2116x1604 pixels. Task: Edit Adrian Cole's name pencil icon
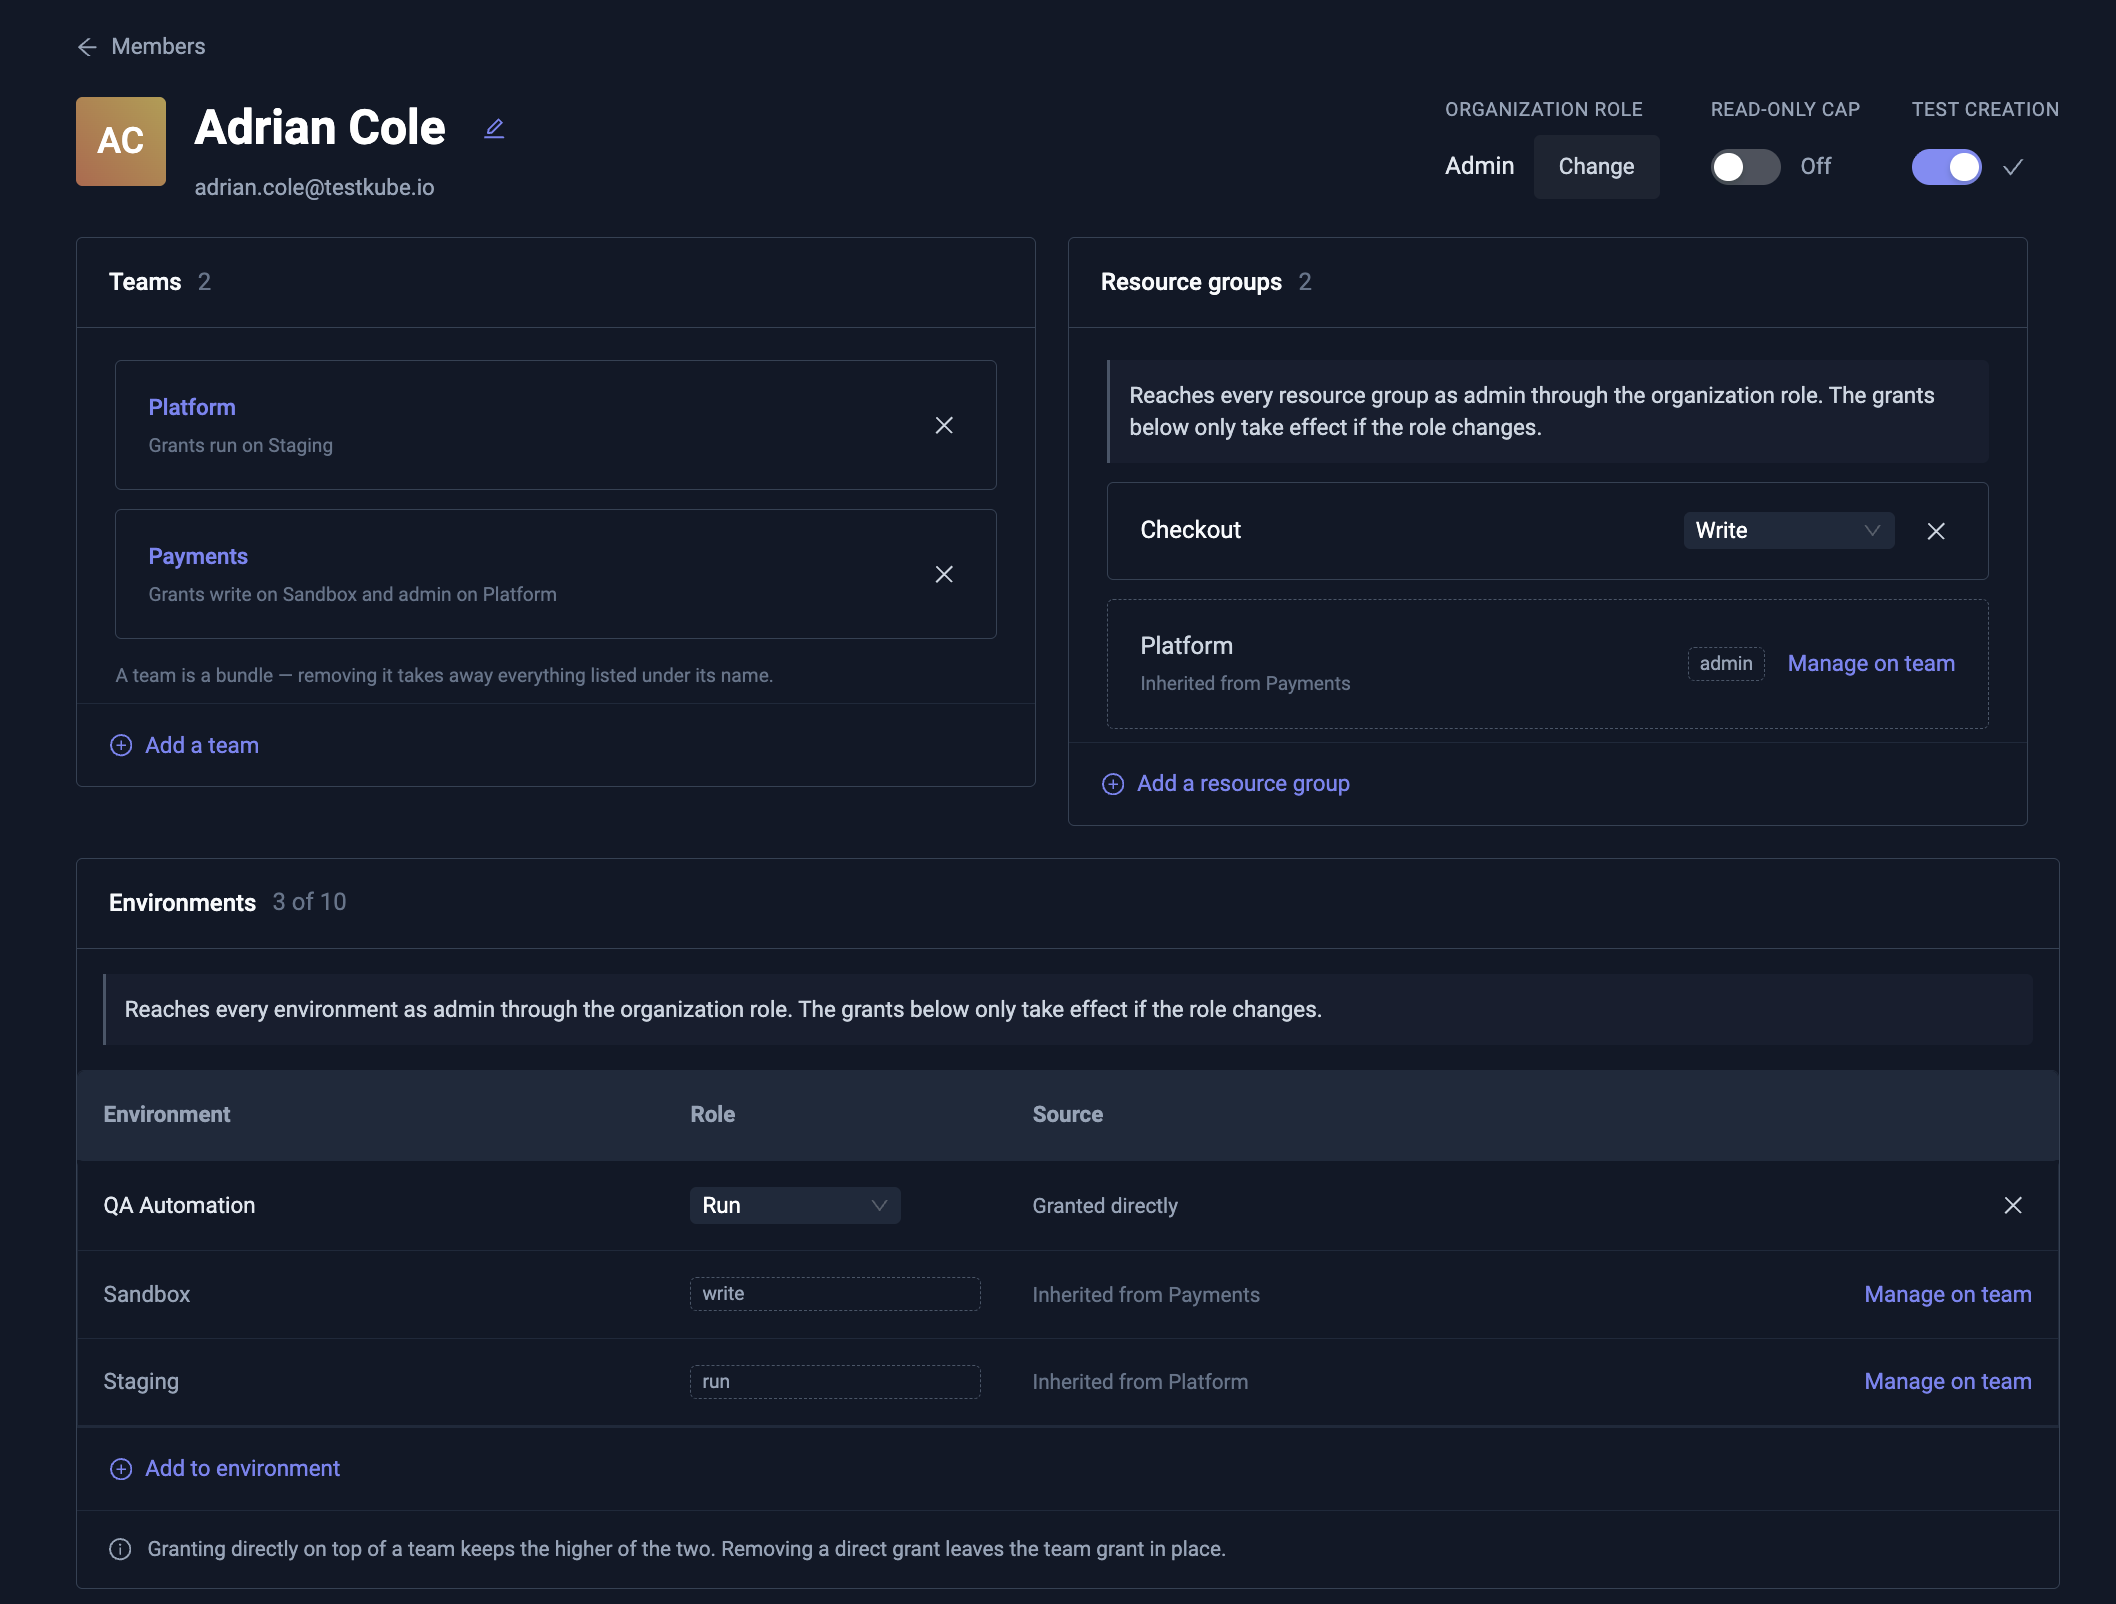pos(494,128)
